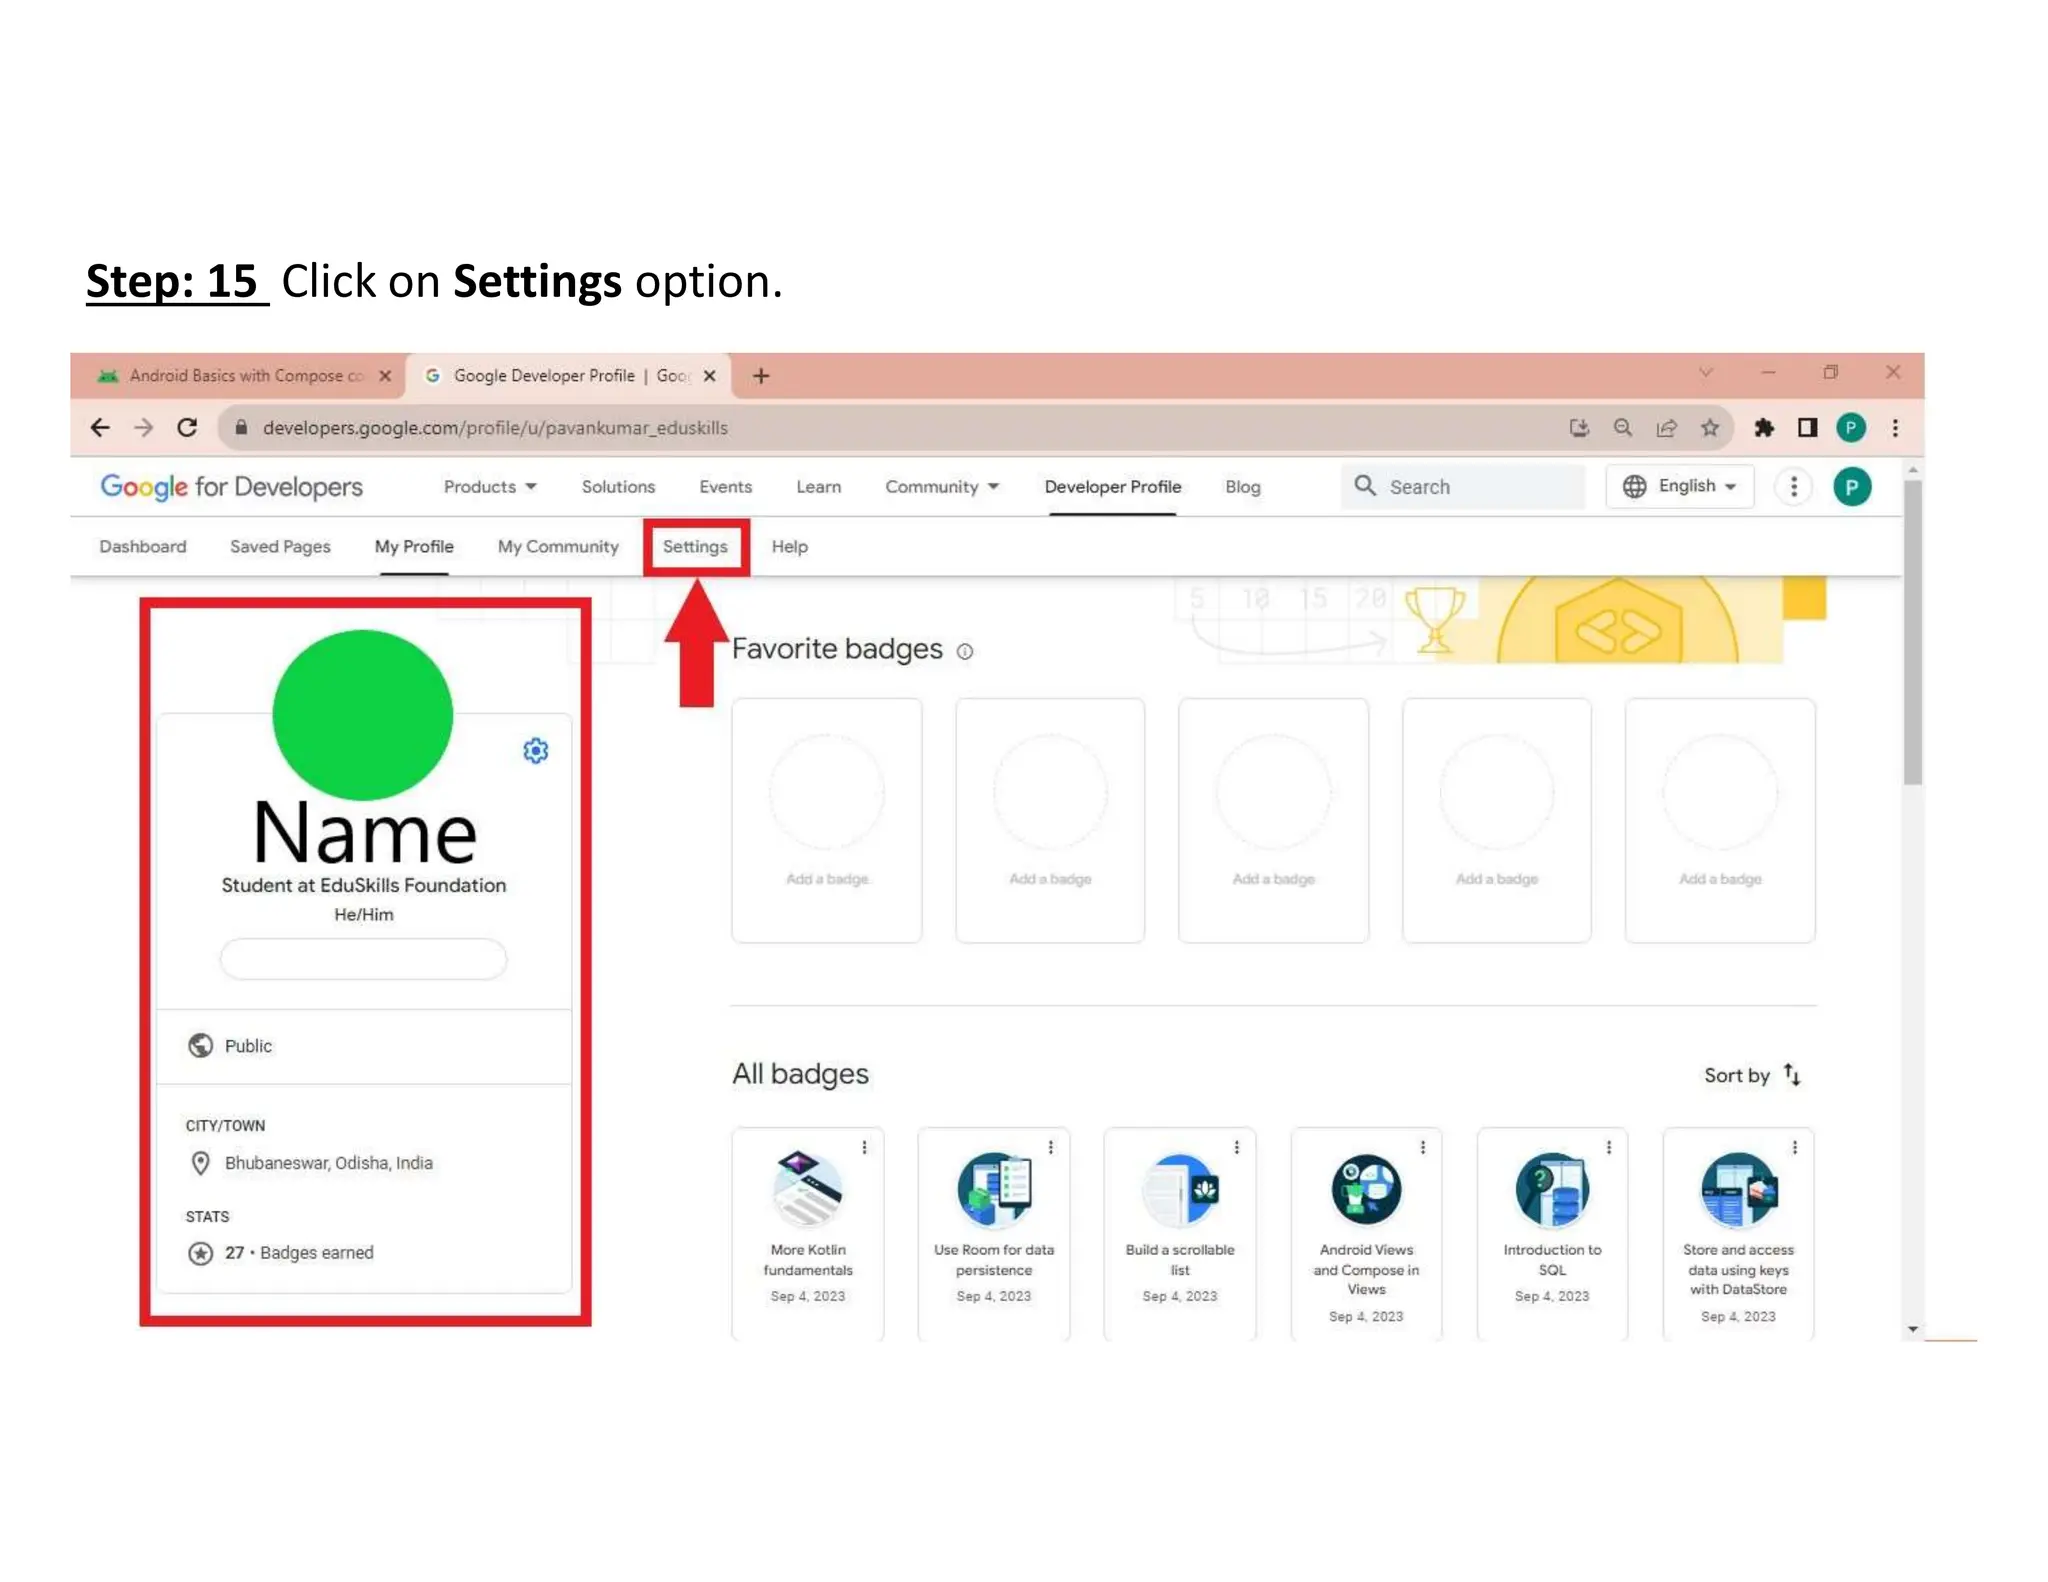Click the blue gear icon on profile card
Screen dimensions: 2048x1582
tap(535, 751)
